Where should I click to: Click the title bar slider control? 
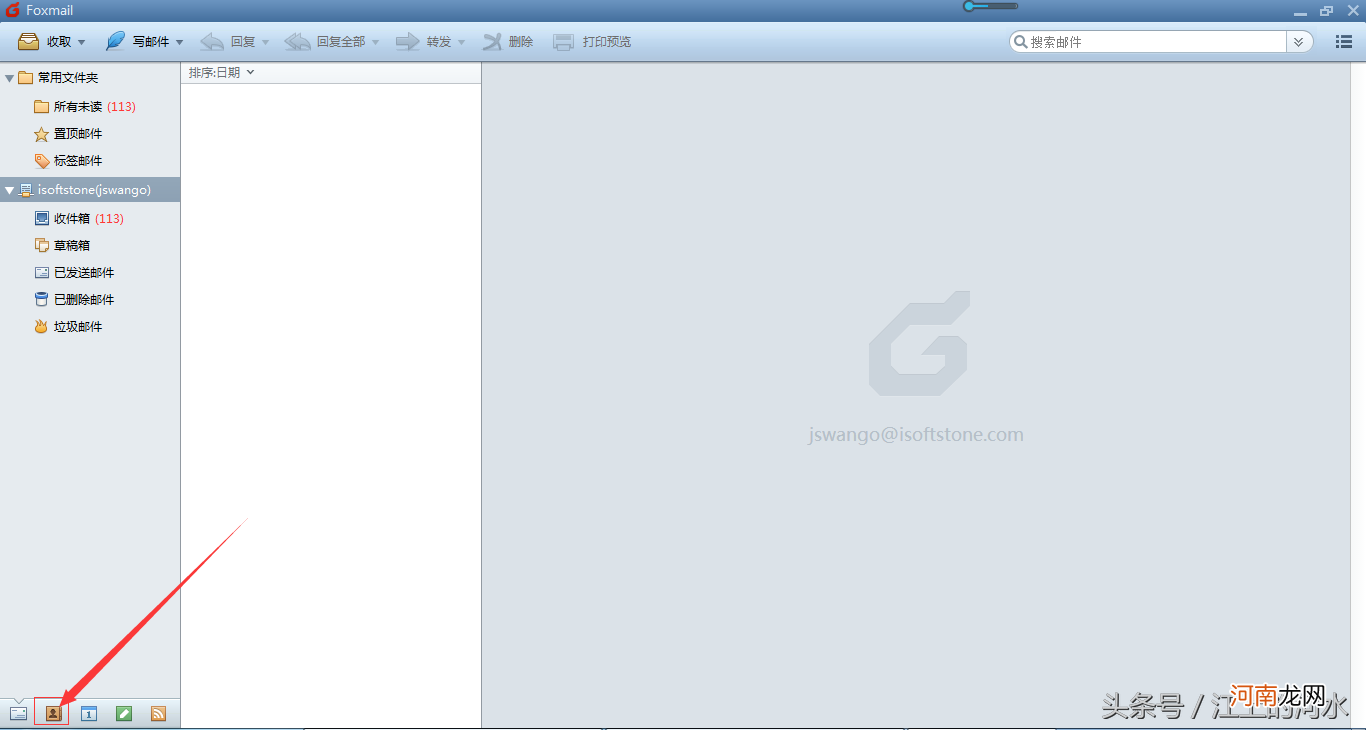point(990,6)
